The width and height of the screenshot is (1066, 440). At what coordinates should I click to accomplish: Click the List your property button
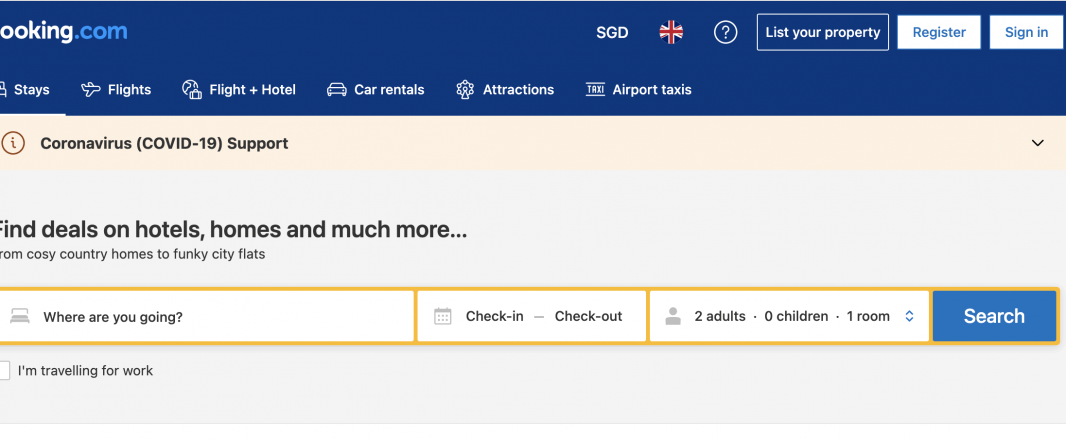click(823, 32)
